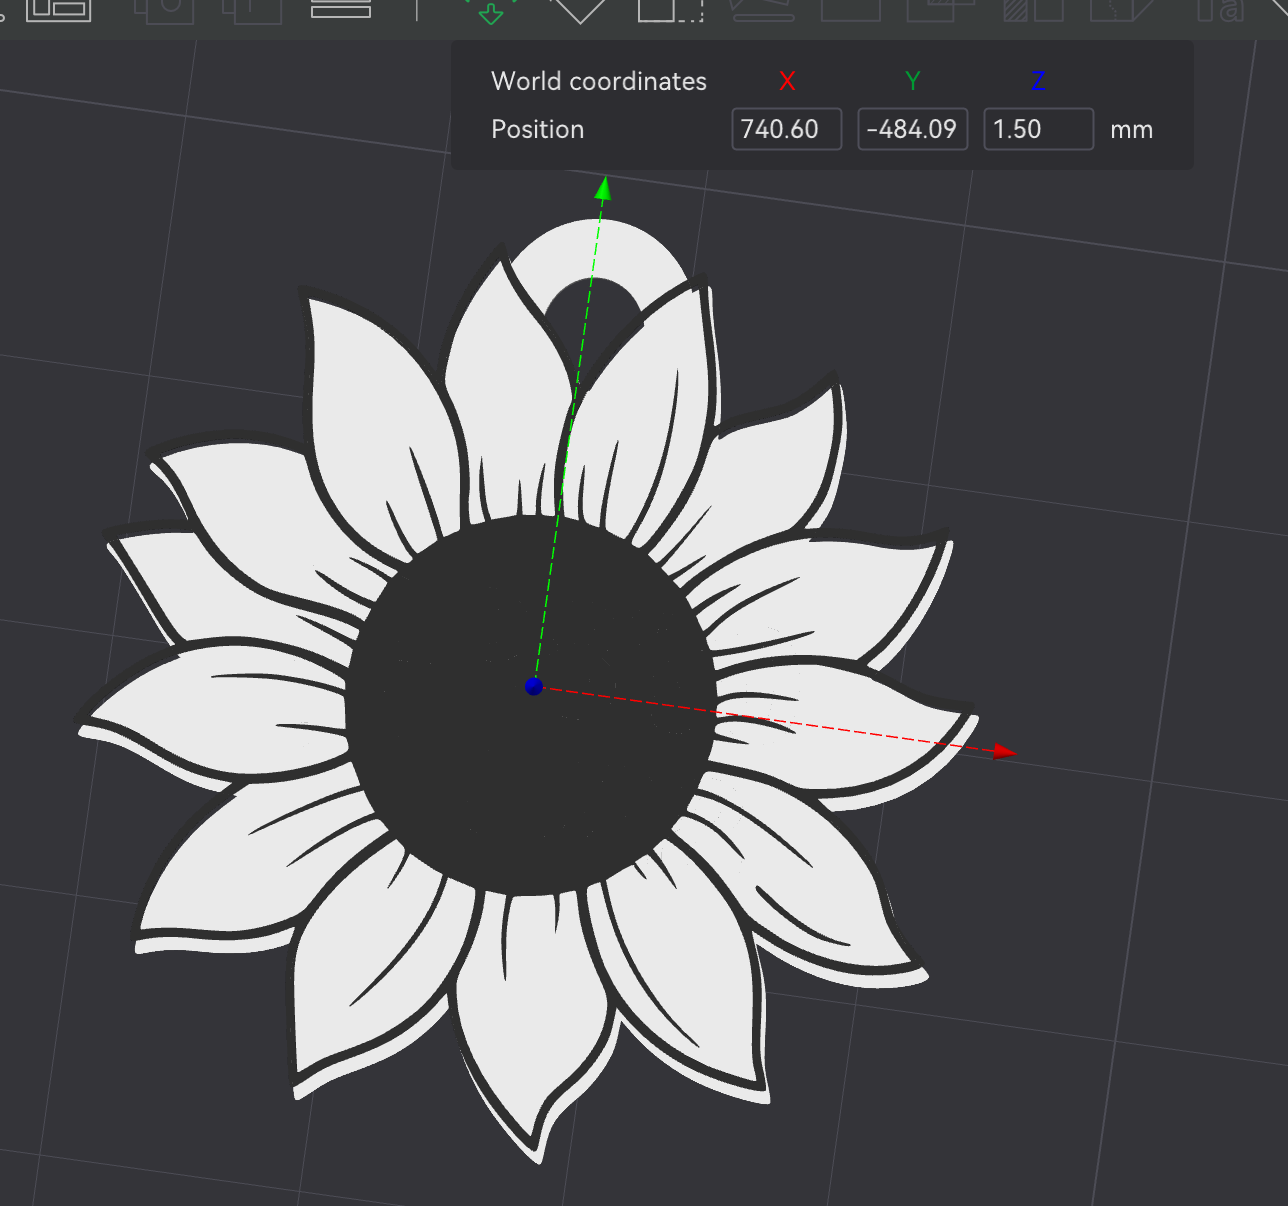Viewport: 1288px width, 1206px height.
Task: Open the Text Shape tool
Action: (x=1218, y=9)
